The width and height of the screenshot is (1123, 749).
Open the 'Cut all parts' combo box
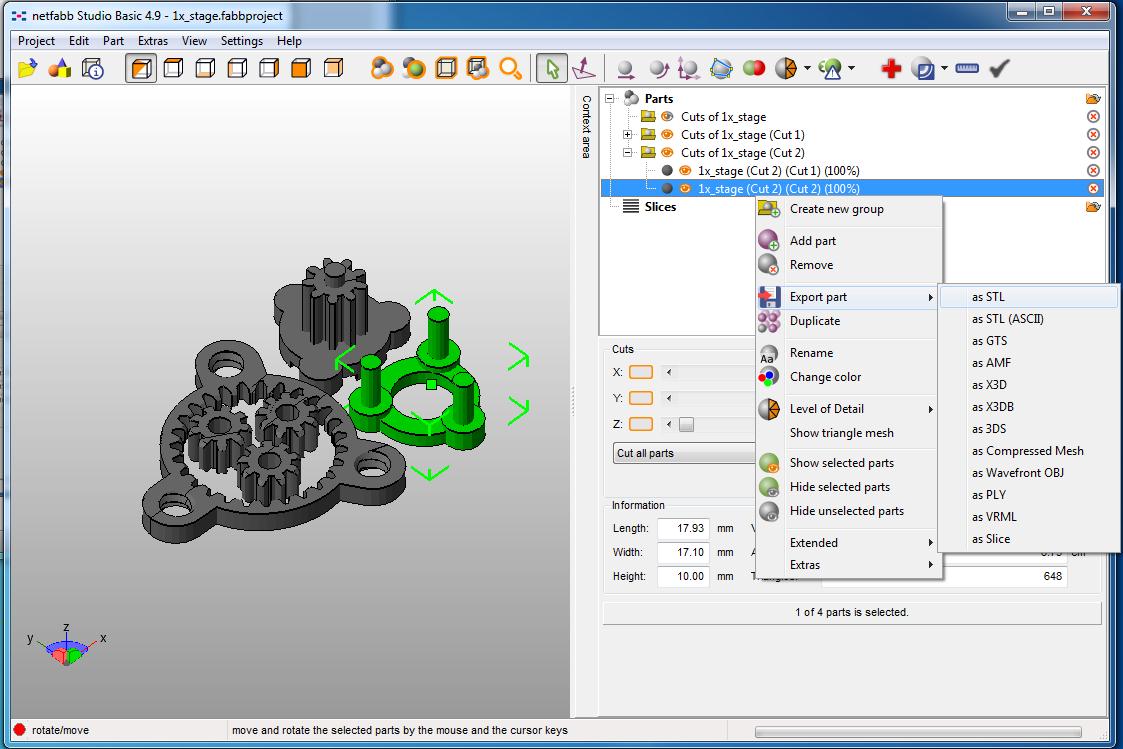(x=685, y=453)
